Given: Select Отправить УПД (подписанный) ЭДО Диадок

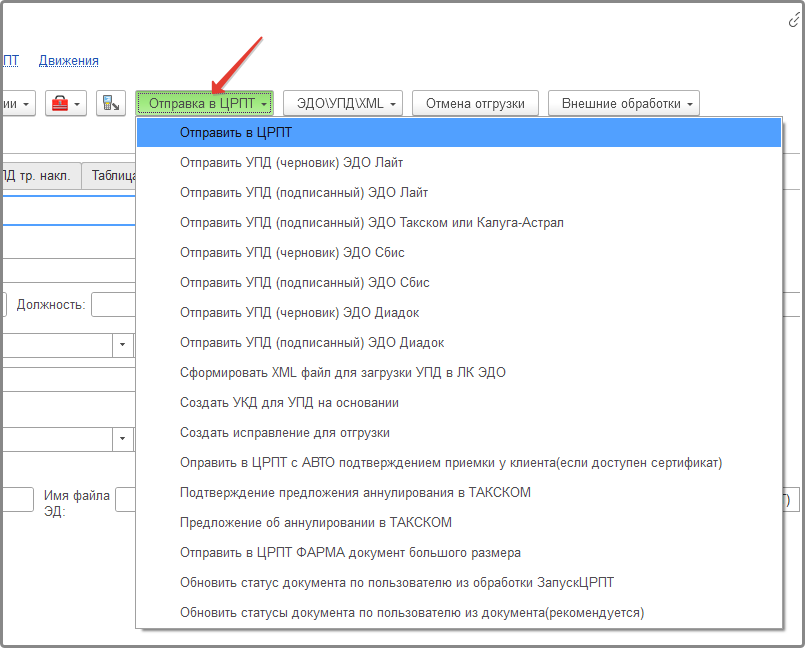Looking at the screenshot, I should (x=459, y=342).
